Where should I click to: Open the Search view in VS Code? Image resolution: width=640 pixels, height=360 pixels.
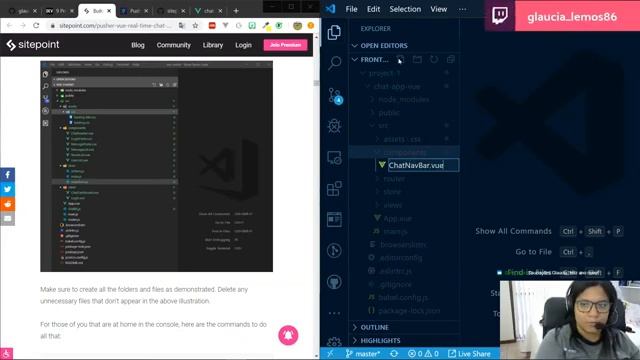pyautogui.click(x=335, y=63)
